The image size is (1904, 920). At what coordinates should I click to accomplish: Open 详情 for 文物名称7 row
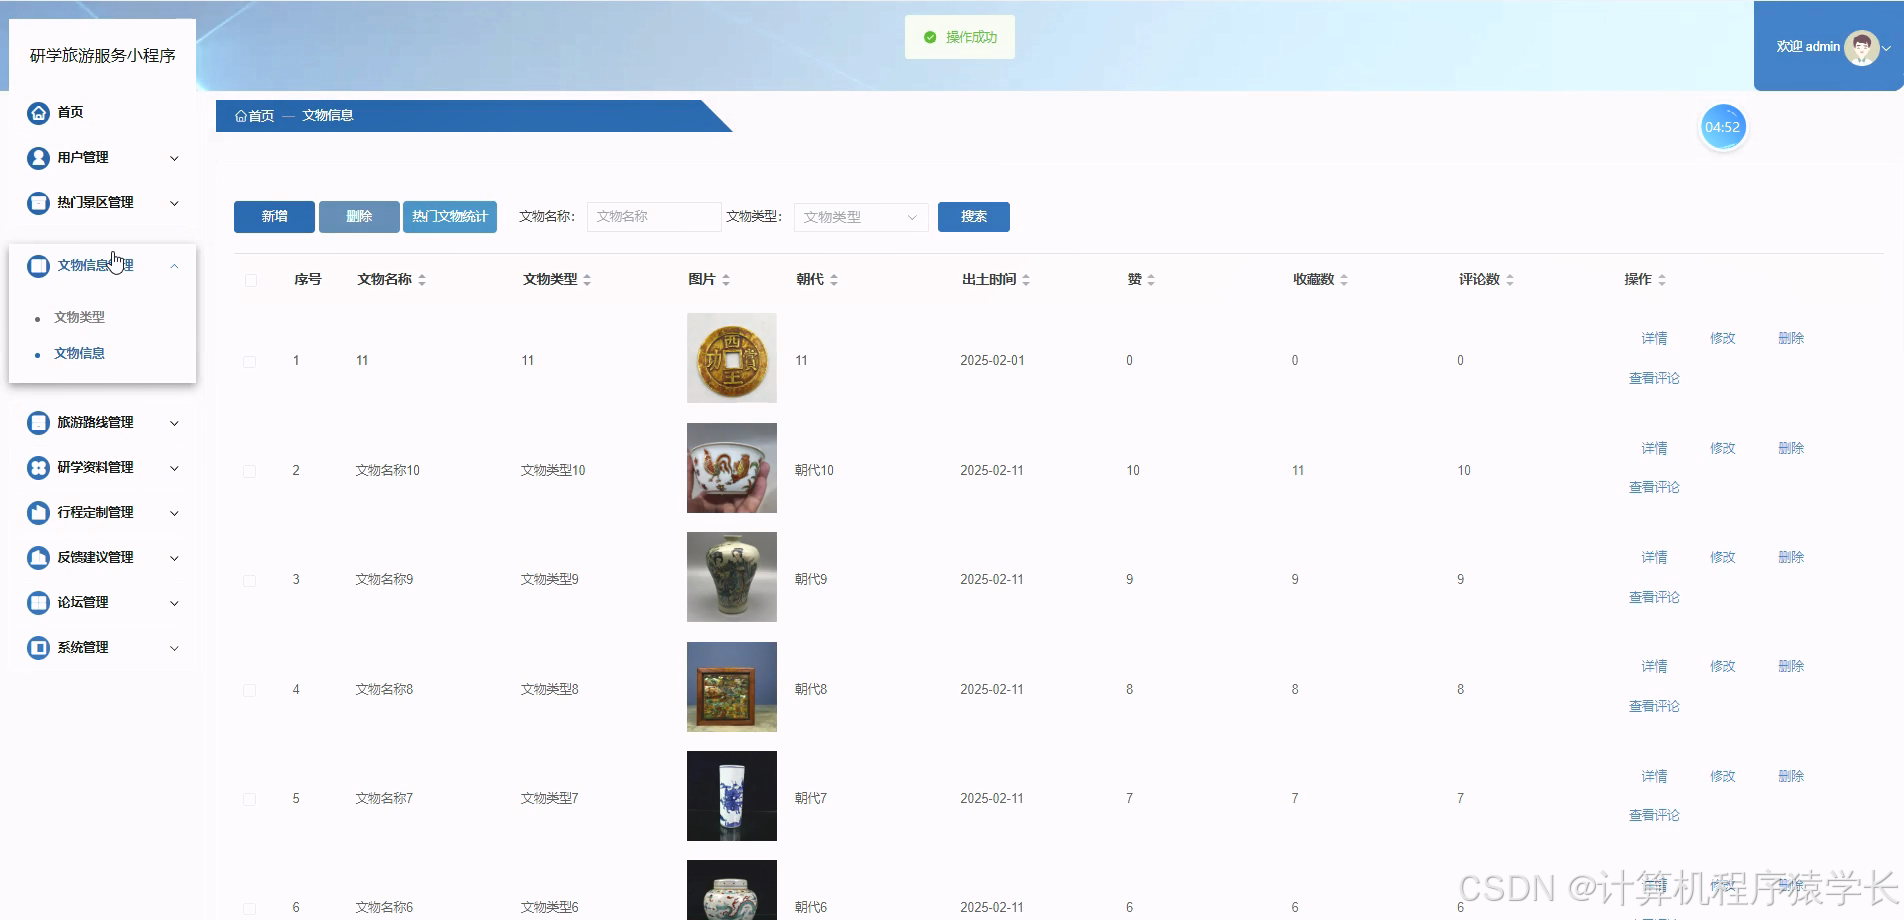click(x=1654, y=777)
